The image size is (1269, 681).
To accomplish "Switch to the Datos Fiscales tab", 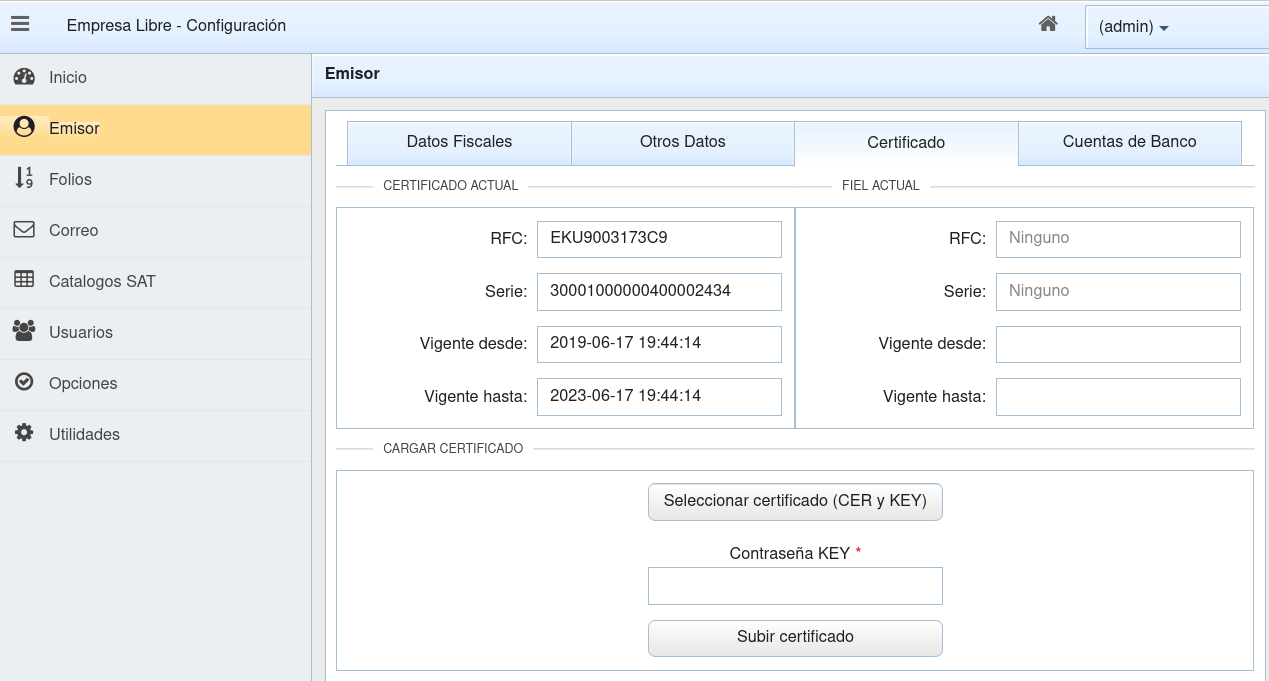I will tap(459, 142).
